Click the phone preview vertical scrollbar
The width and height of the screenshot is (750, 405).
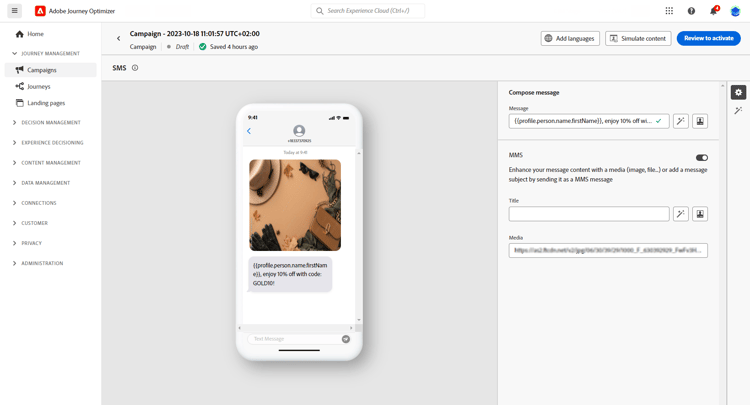pos(359,236)
